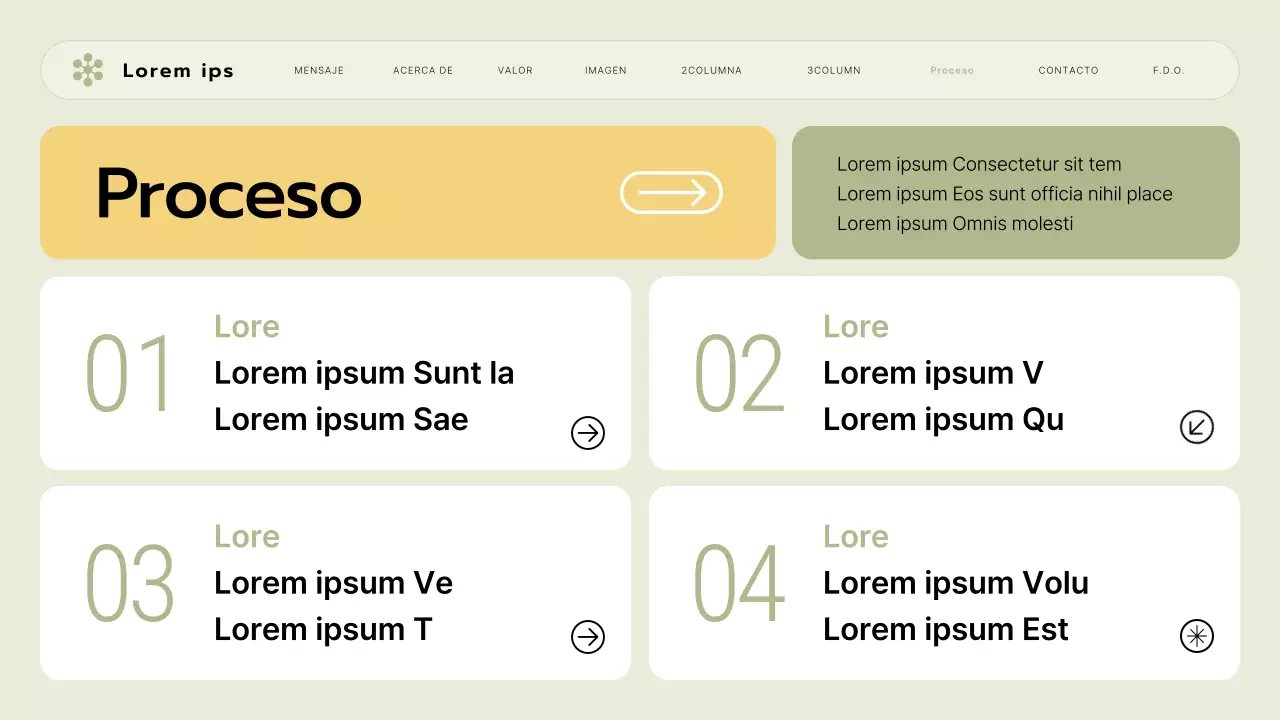This screenshot has height=720, width=1280.
Task: Click the Lorem ips brand name
Action: (x=178, y=70)
